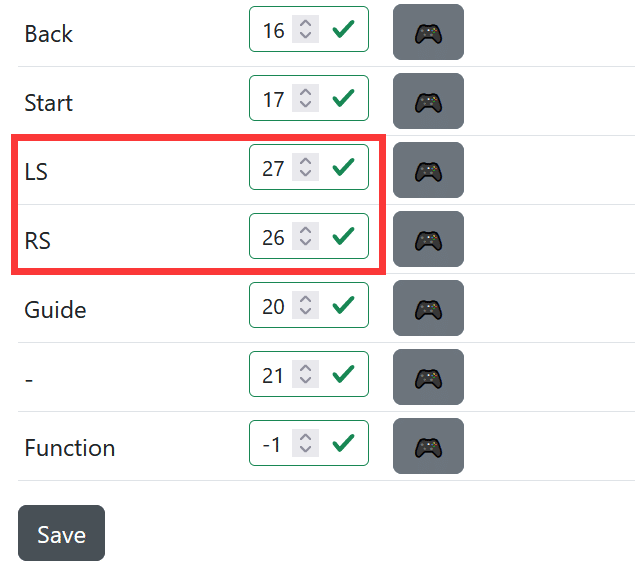Click the gamepad icon for Back
This screenshot has width=635, height=569.
pos(428,32)
